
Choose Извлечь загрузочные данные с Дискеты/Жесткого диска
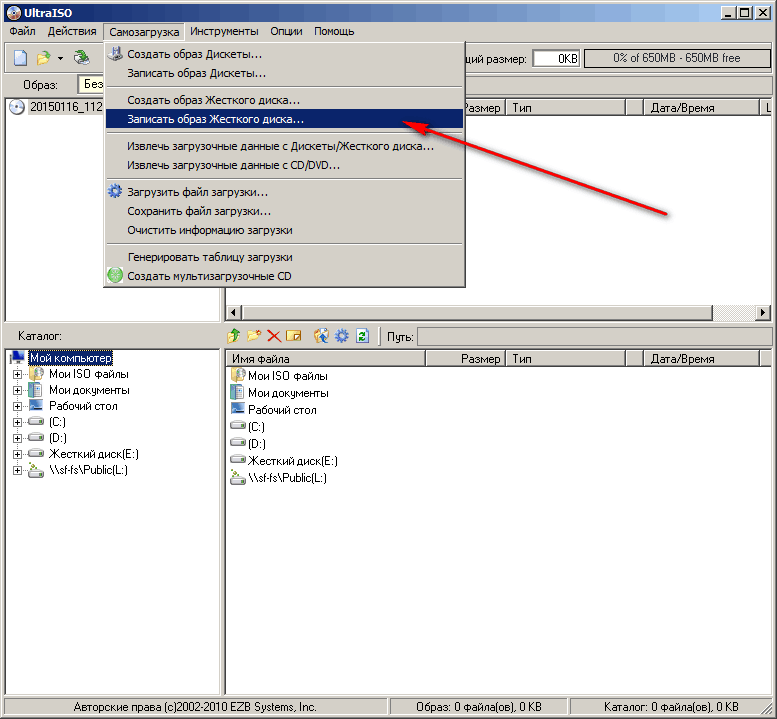tap(284, 146)
